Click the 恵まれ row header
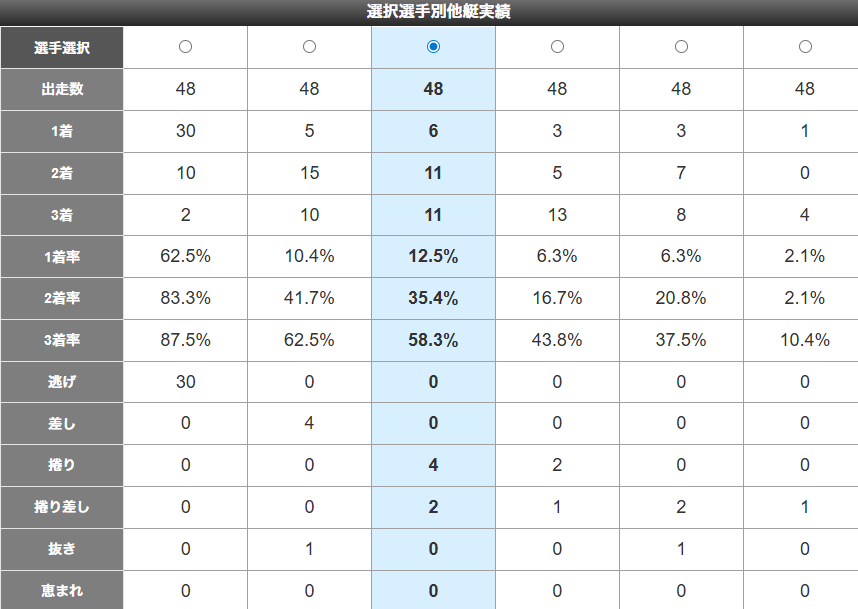Screen dimensions: 858x609 pyautogui.click(x=62, y=591)
